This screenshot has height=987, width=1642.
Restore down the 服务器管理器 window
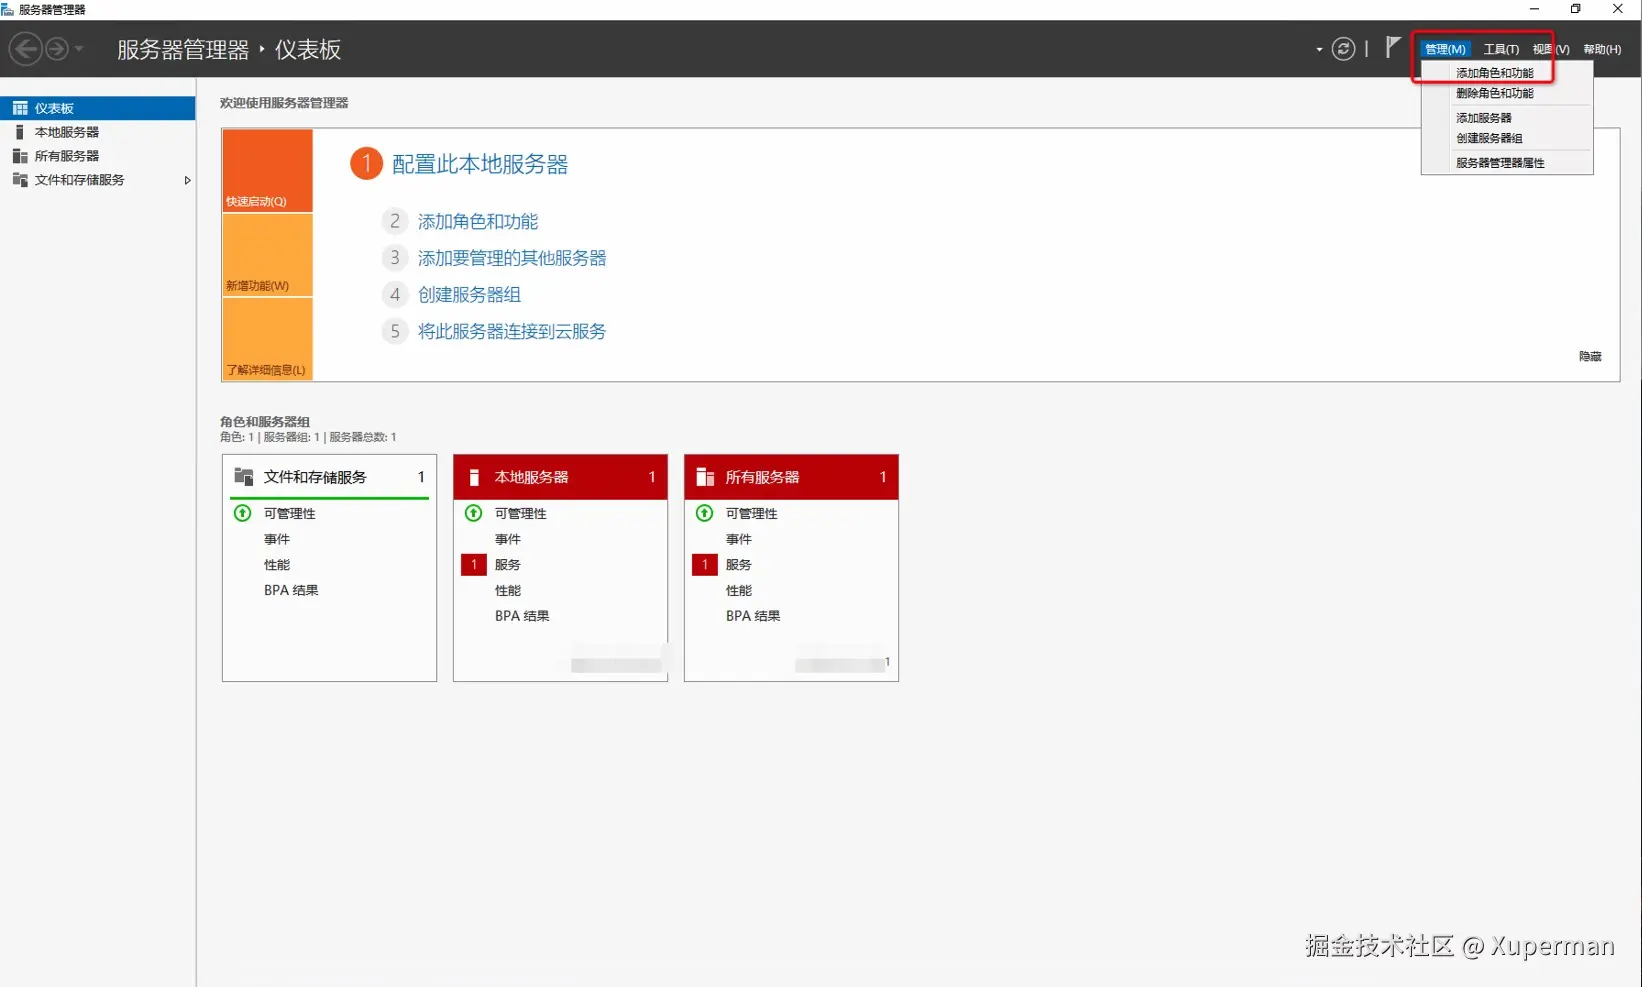coord(1576,9)
